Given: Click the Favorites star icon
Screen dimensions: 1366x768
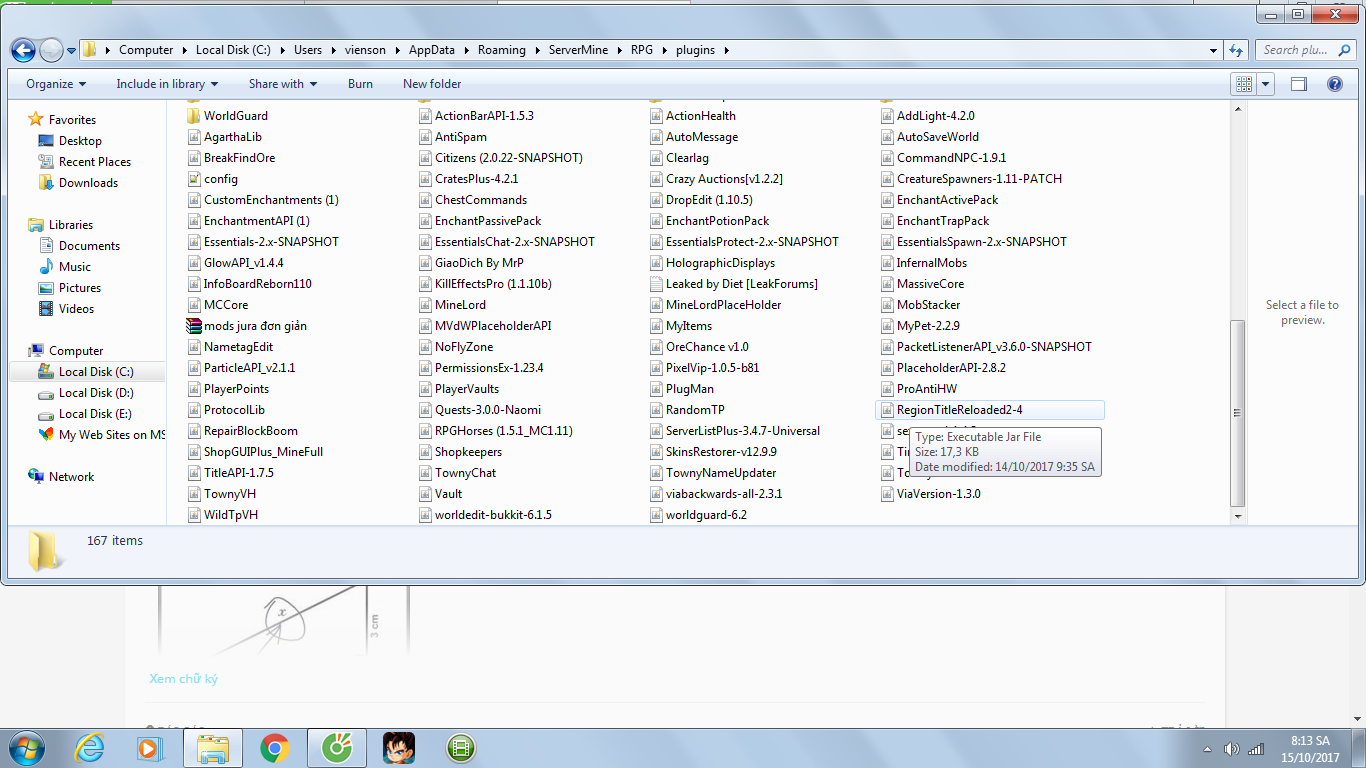Looking at the screenshot, I should [36, 120].
